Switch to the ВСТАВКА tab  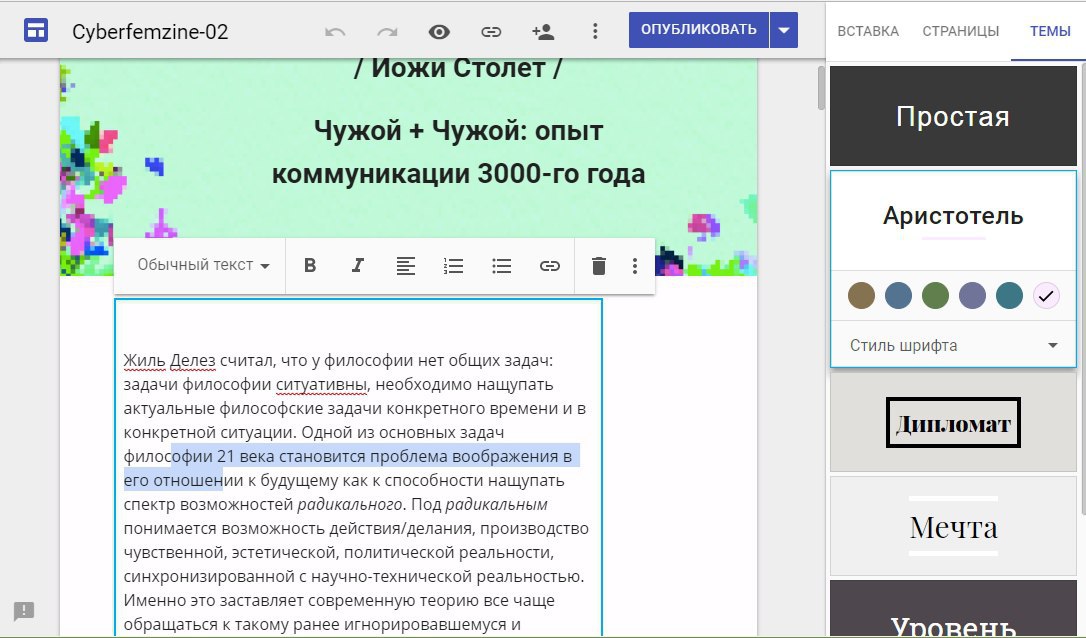click(x=868, y=31)
